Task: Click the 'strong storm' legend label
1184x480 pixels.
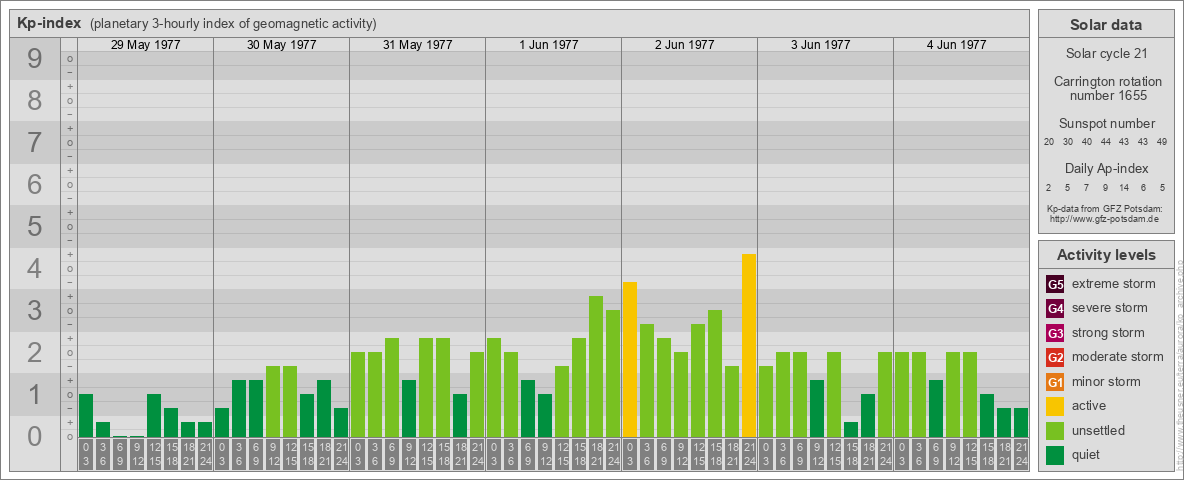Action: (x=1108, y=332)
